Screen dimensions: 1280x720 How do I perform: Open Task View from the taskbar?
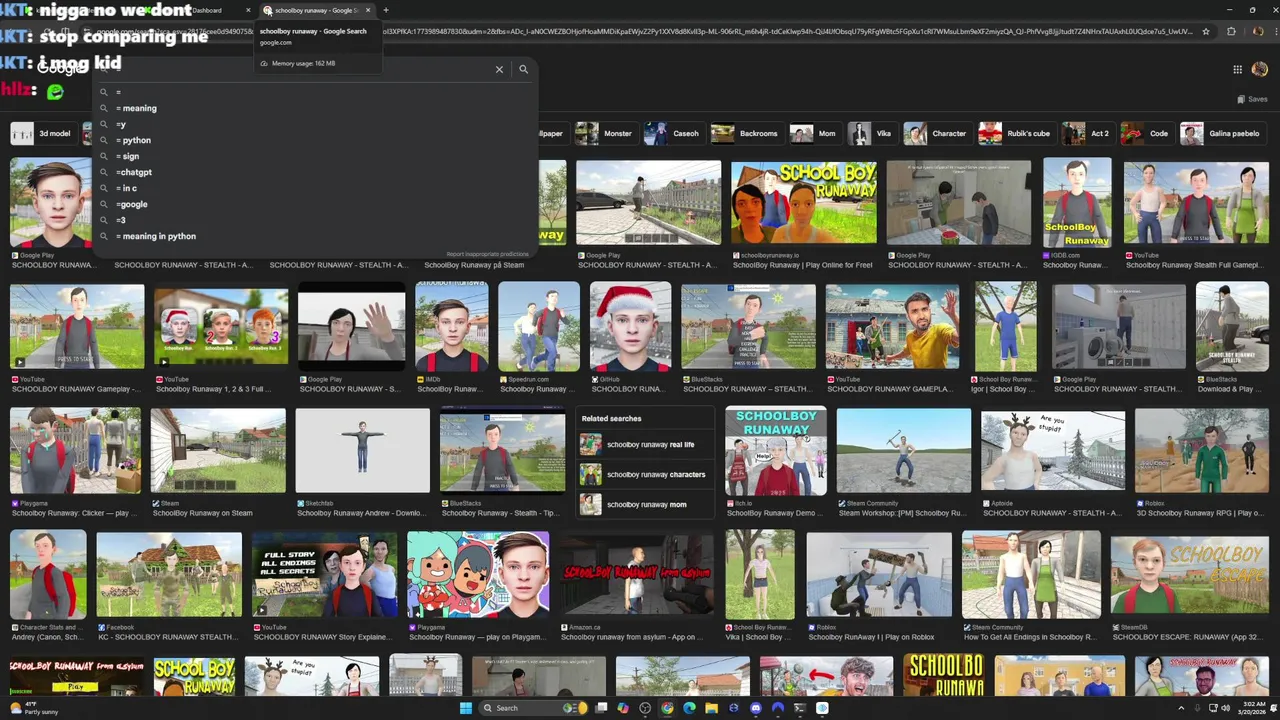coord(601,708)
